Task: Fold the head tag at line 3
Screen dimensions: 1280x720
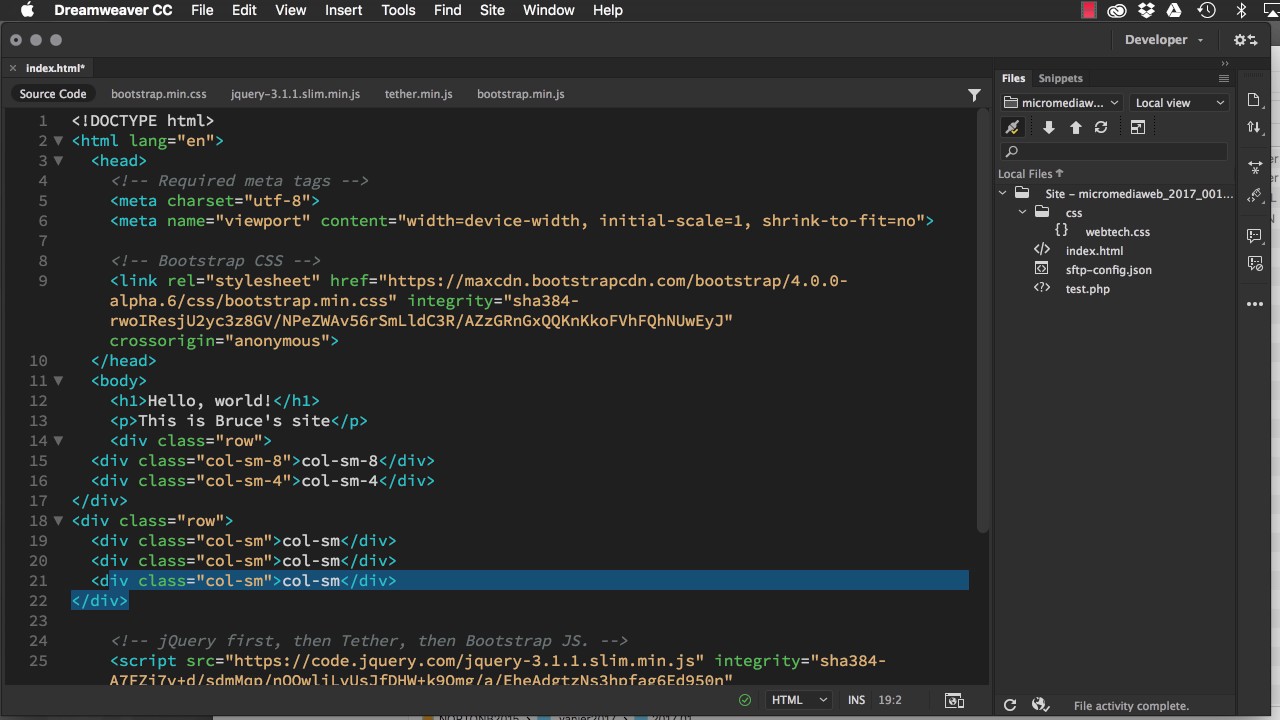Action: (x=58, y=160)
